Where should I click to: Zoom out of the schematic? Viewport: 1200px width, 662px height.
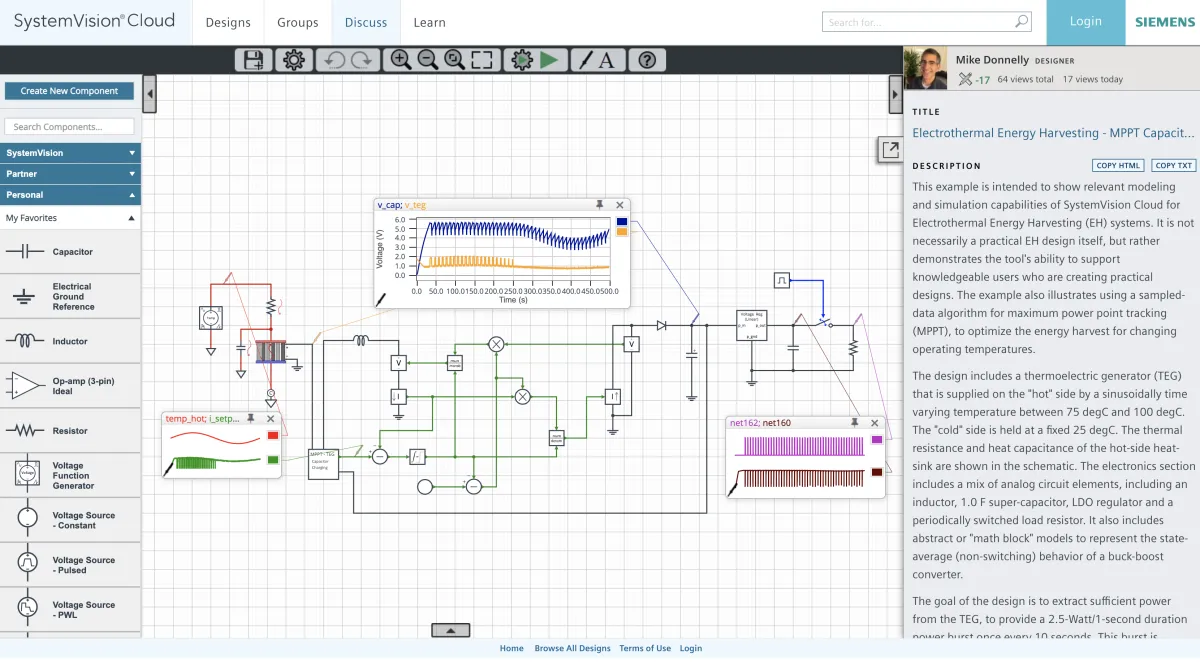428,60
